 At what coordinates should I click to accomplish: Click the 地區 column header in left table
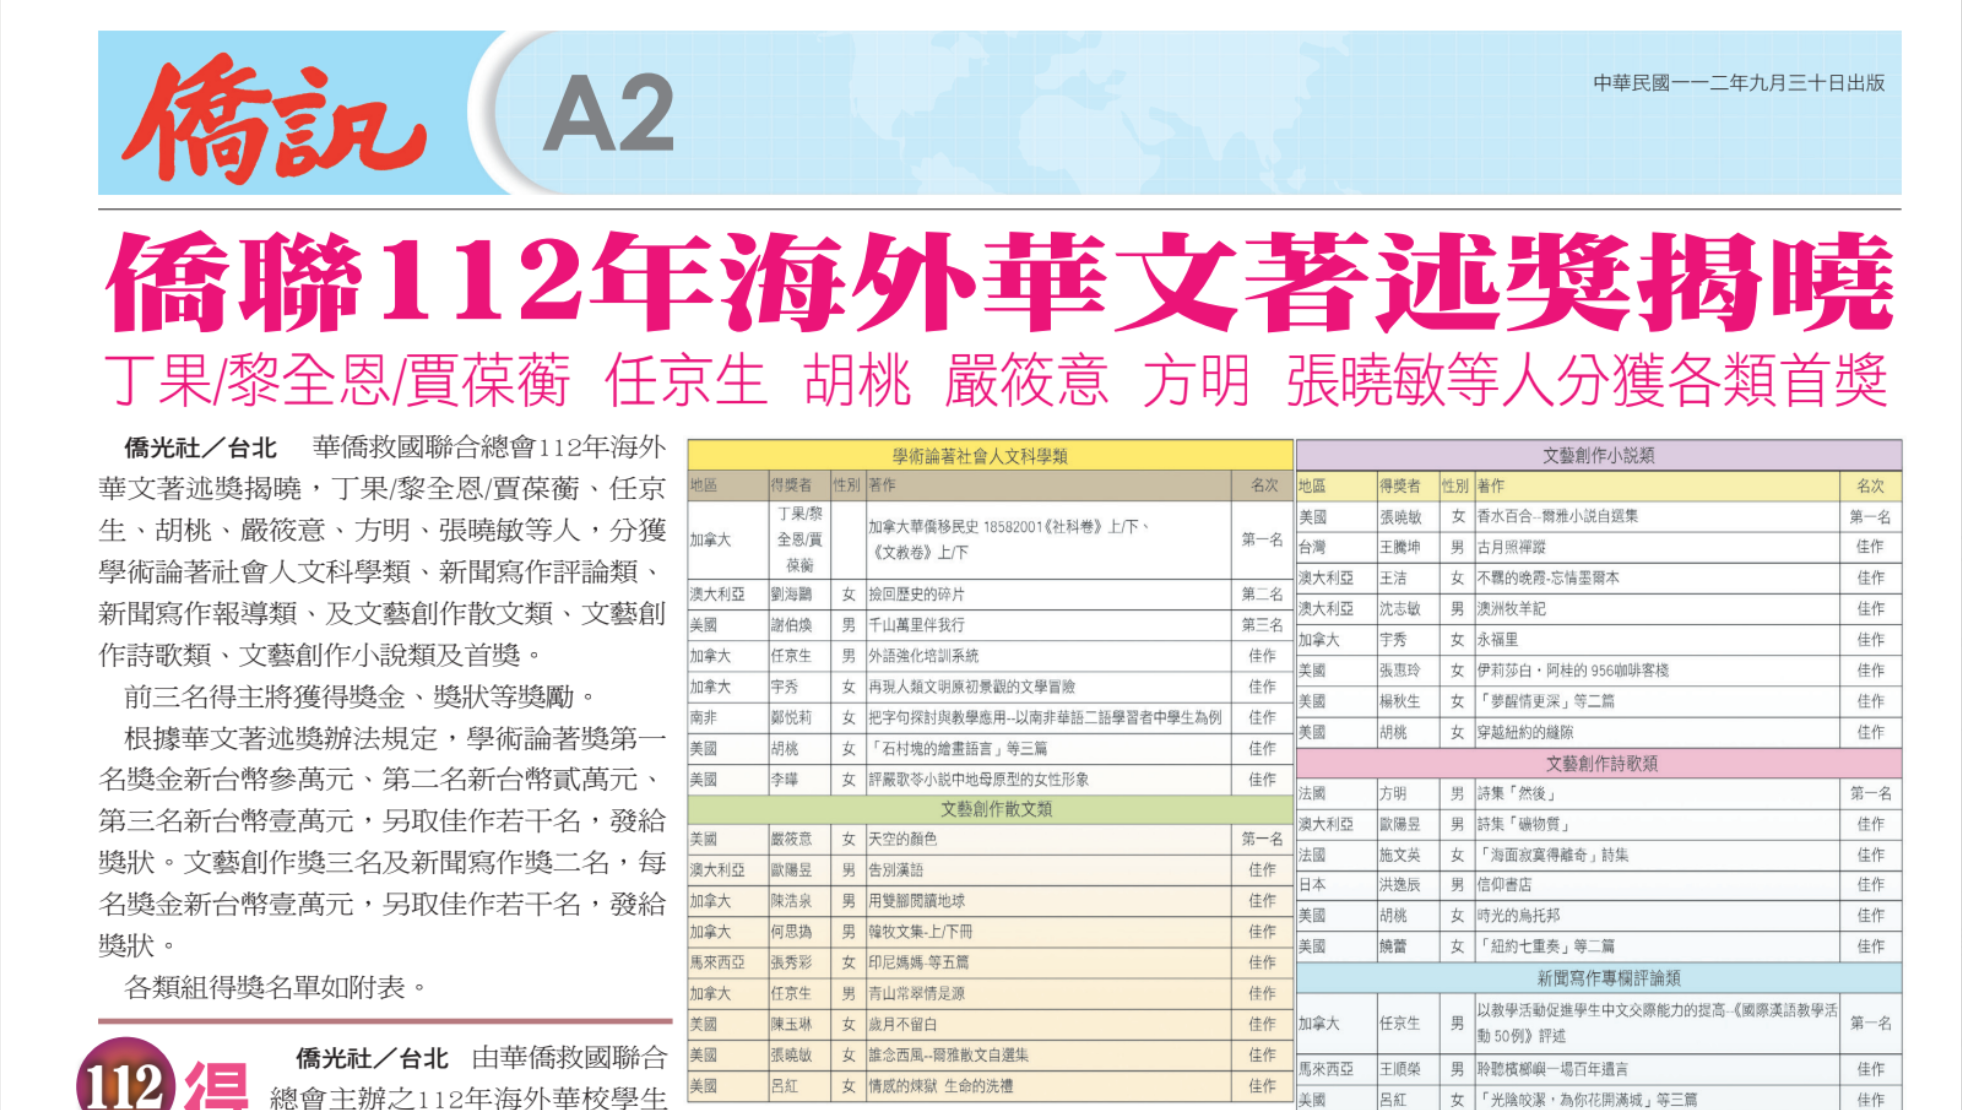click(704, 485)
